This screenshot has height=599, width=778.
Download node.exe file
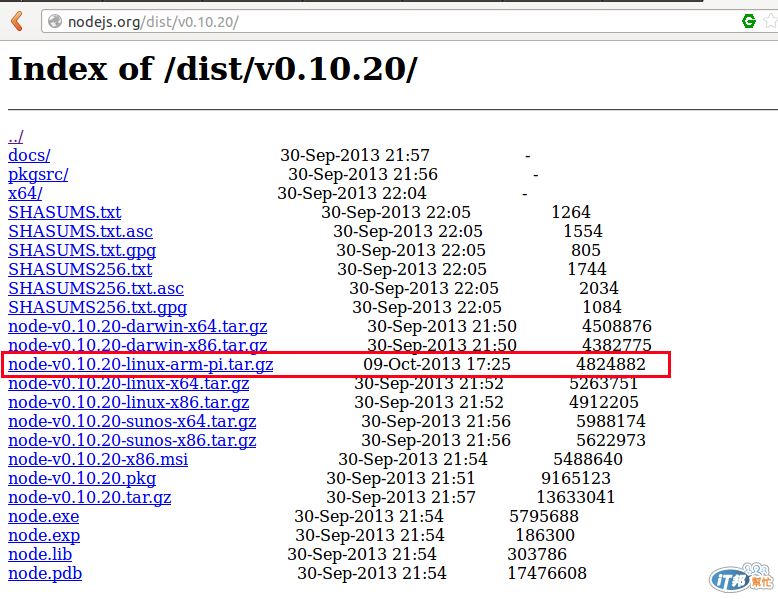44,516
